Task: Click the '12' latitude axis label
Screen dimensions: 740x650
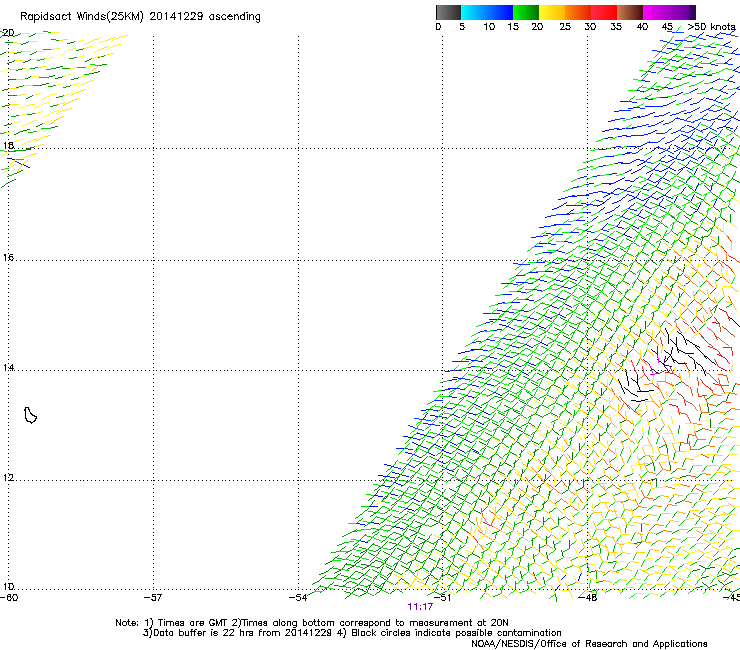Action: click(x=8, y=478)
